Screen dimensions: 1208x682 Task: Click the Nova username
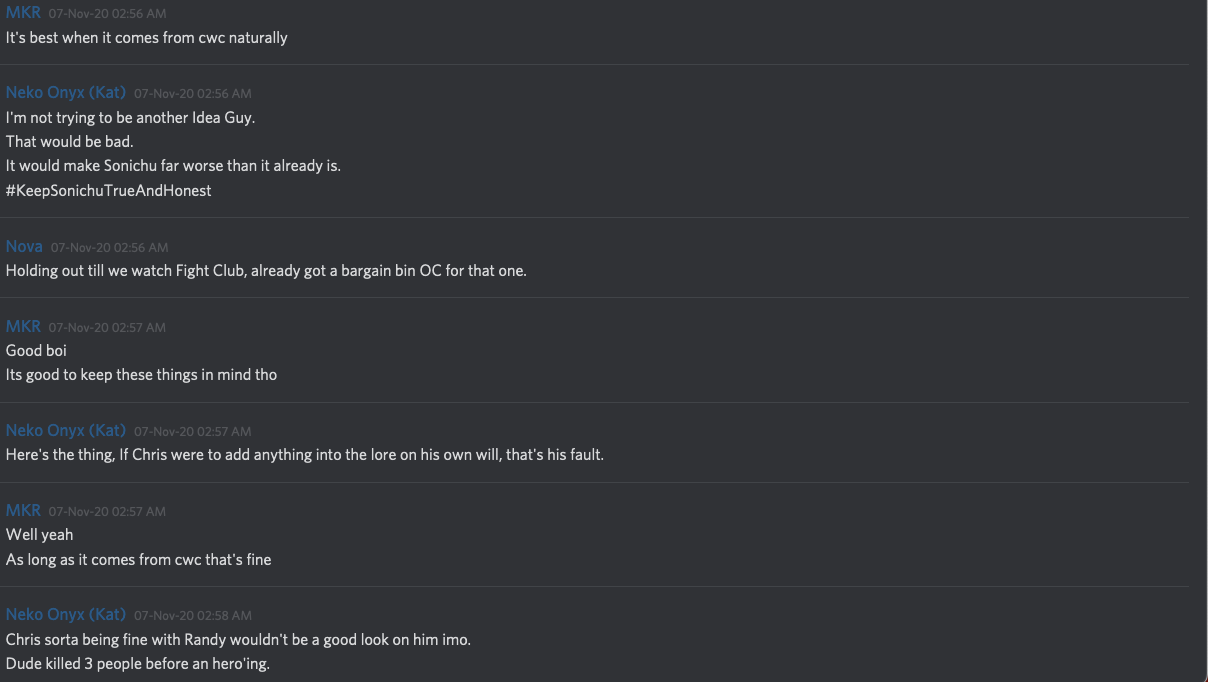pos(24,246)
